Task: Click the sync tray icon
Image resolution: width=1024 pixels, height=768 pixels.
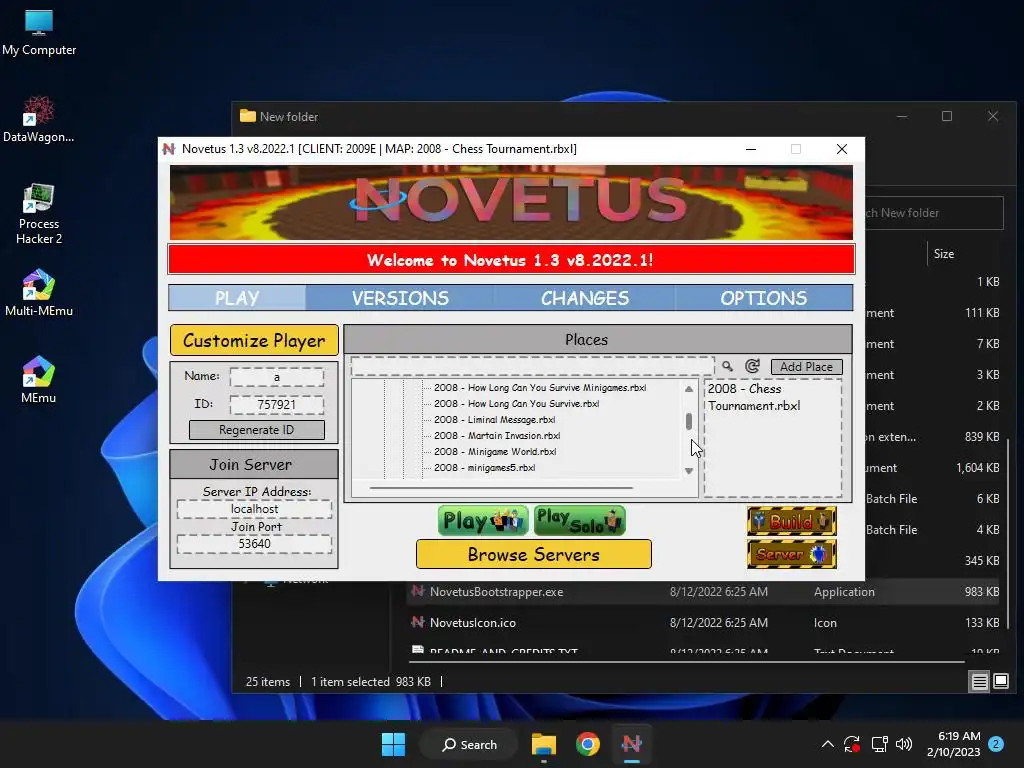Action: (852, 744)
